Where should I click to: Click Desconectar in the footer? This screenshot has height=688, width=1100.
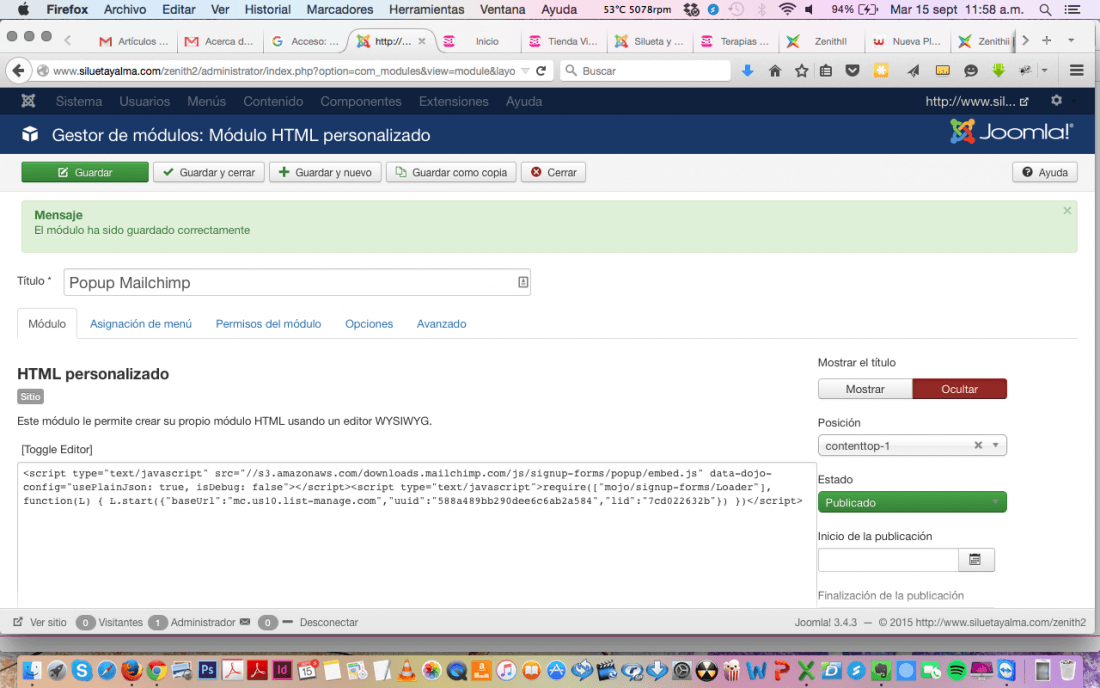coord(328,622)
